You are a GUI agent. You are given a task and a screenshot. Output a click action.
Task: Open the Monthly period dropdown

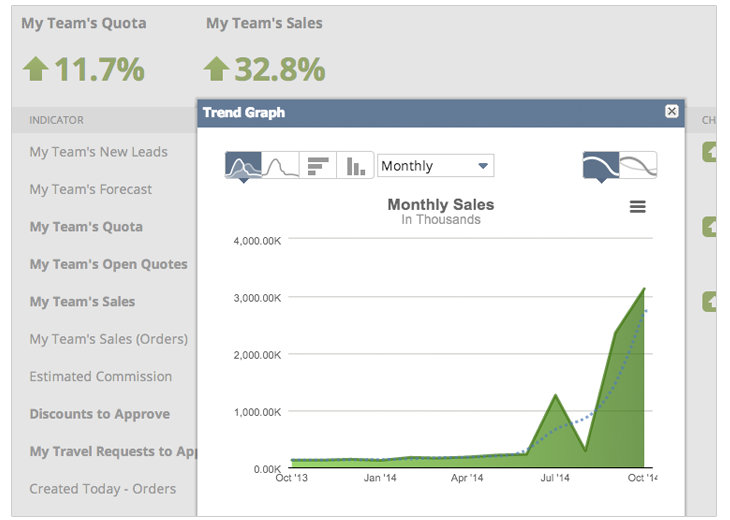[x=435, y=166]
